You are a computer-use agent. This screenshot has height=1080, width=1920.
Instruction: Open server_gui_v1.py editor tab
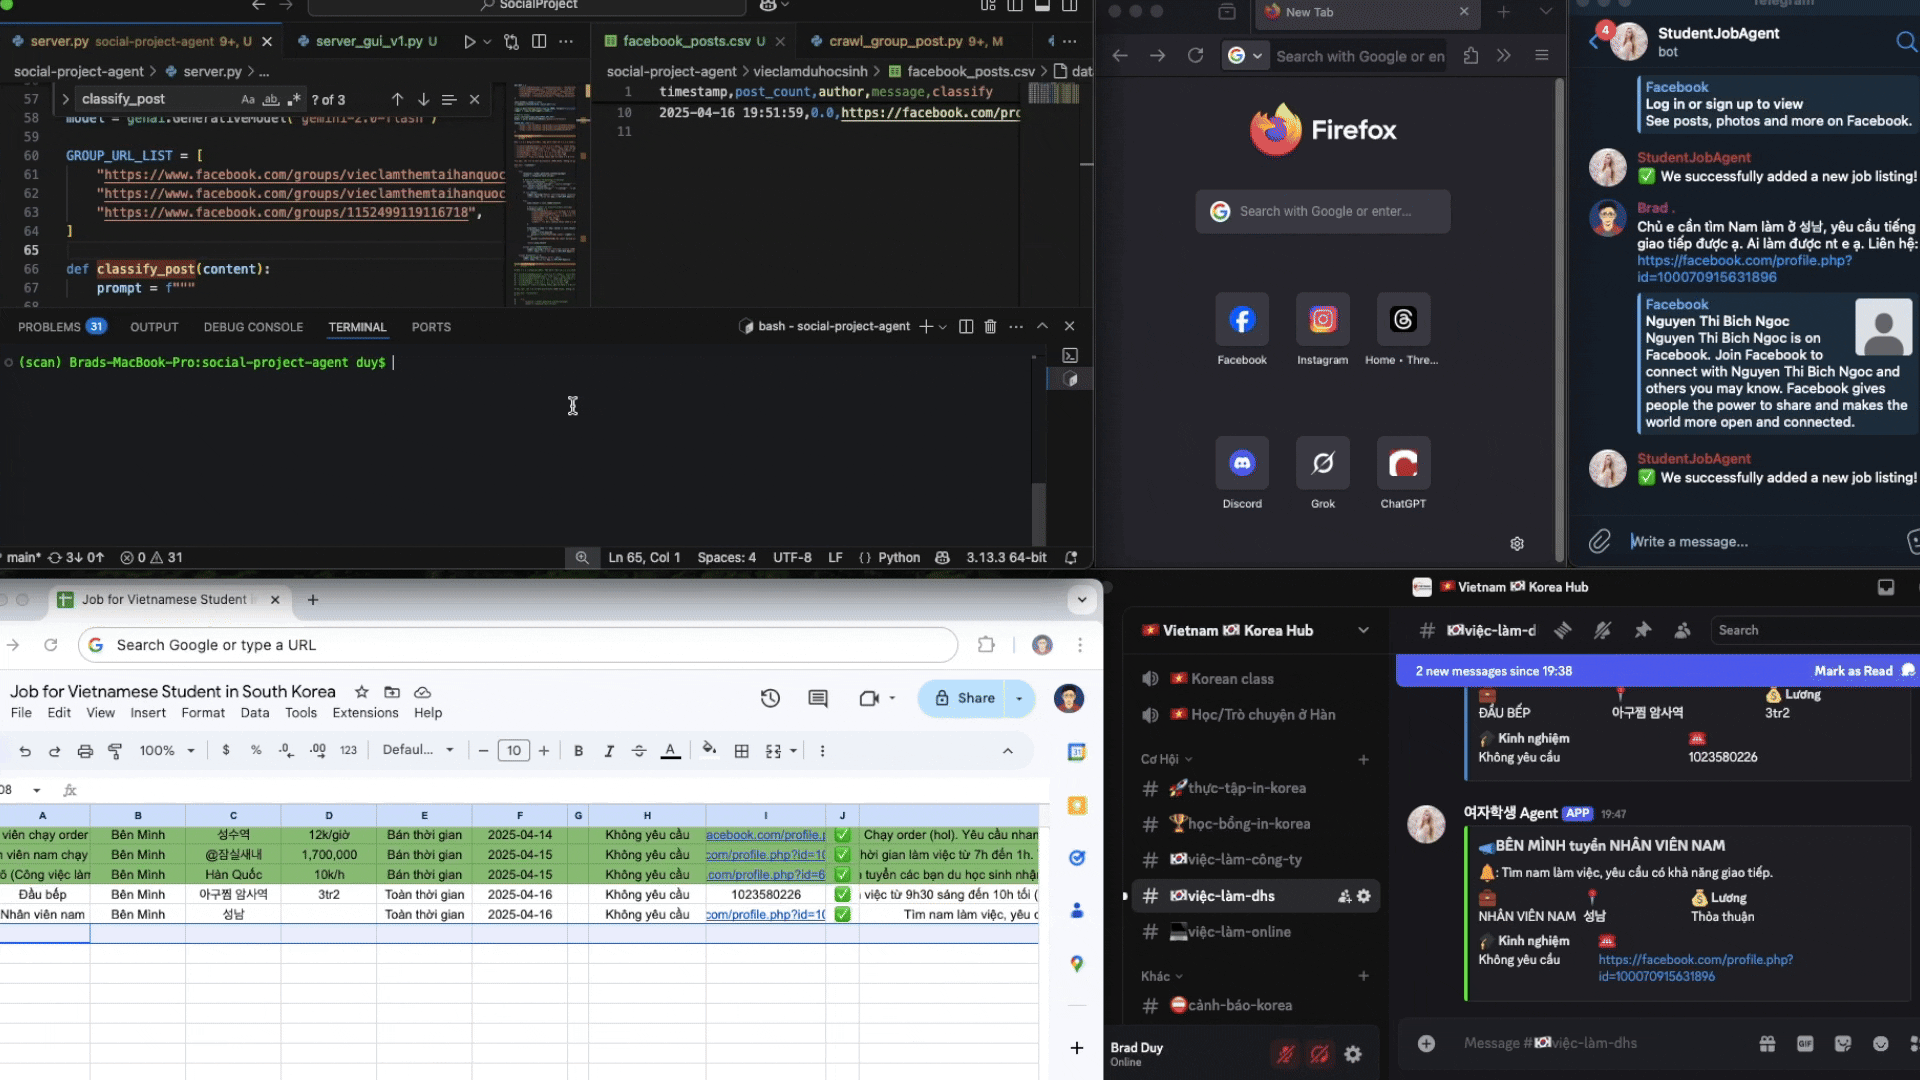(367, 41)
